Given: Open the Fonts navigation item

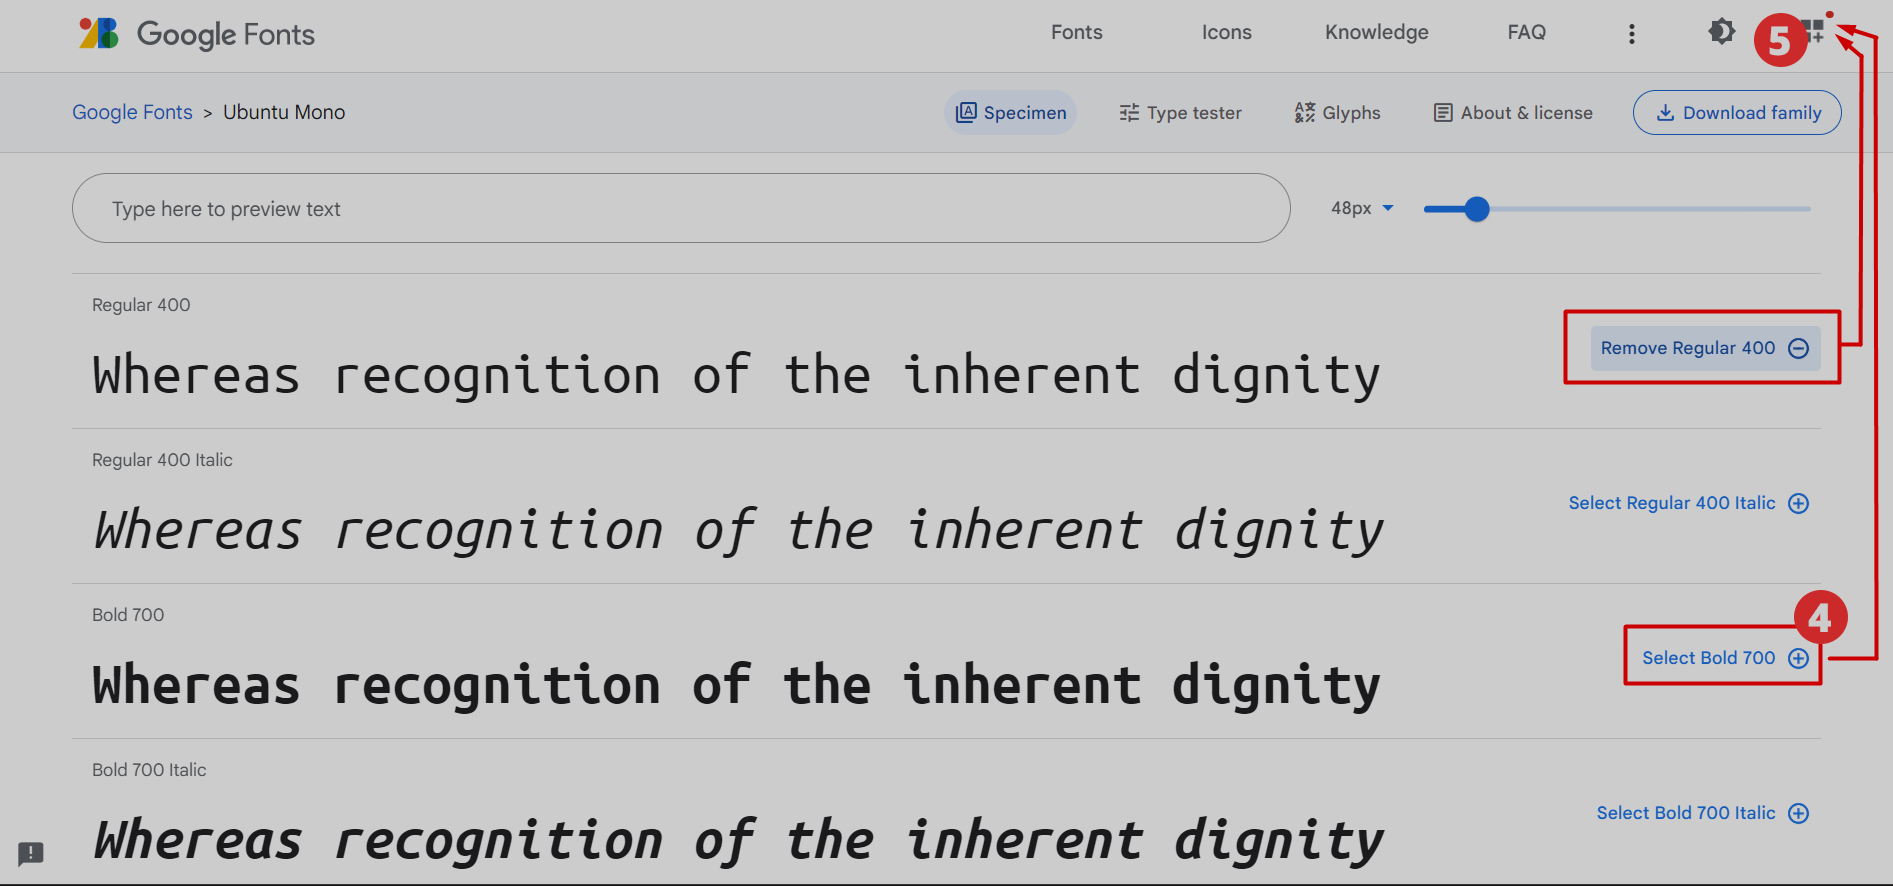Looking at the screenshot, I should [x=1076, y=32].
